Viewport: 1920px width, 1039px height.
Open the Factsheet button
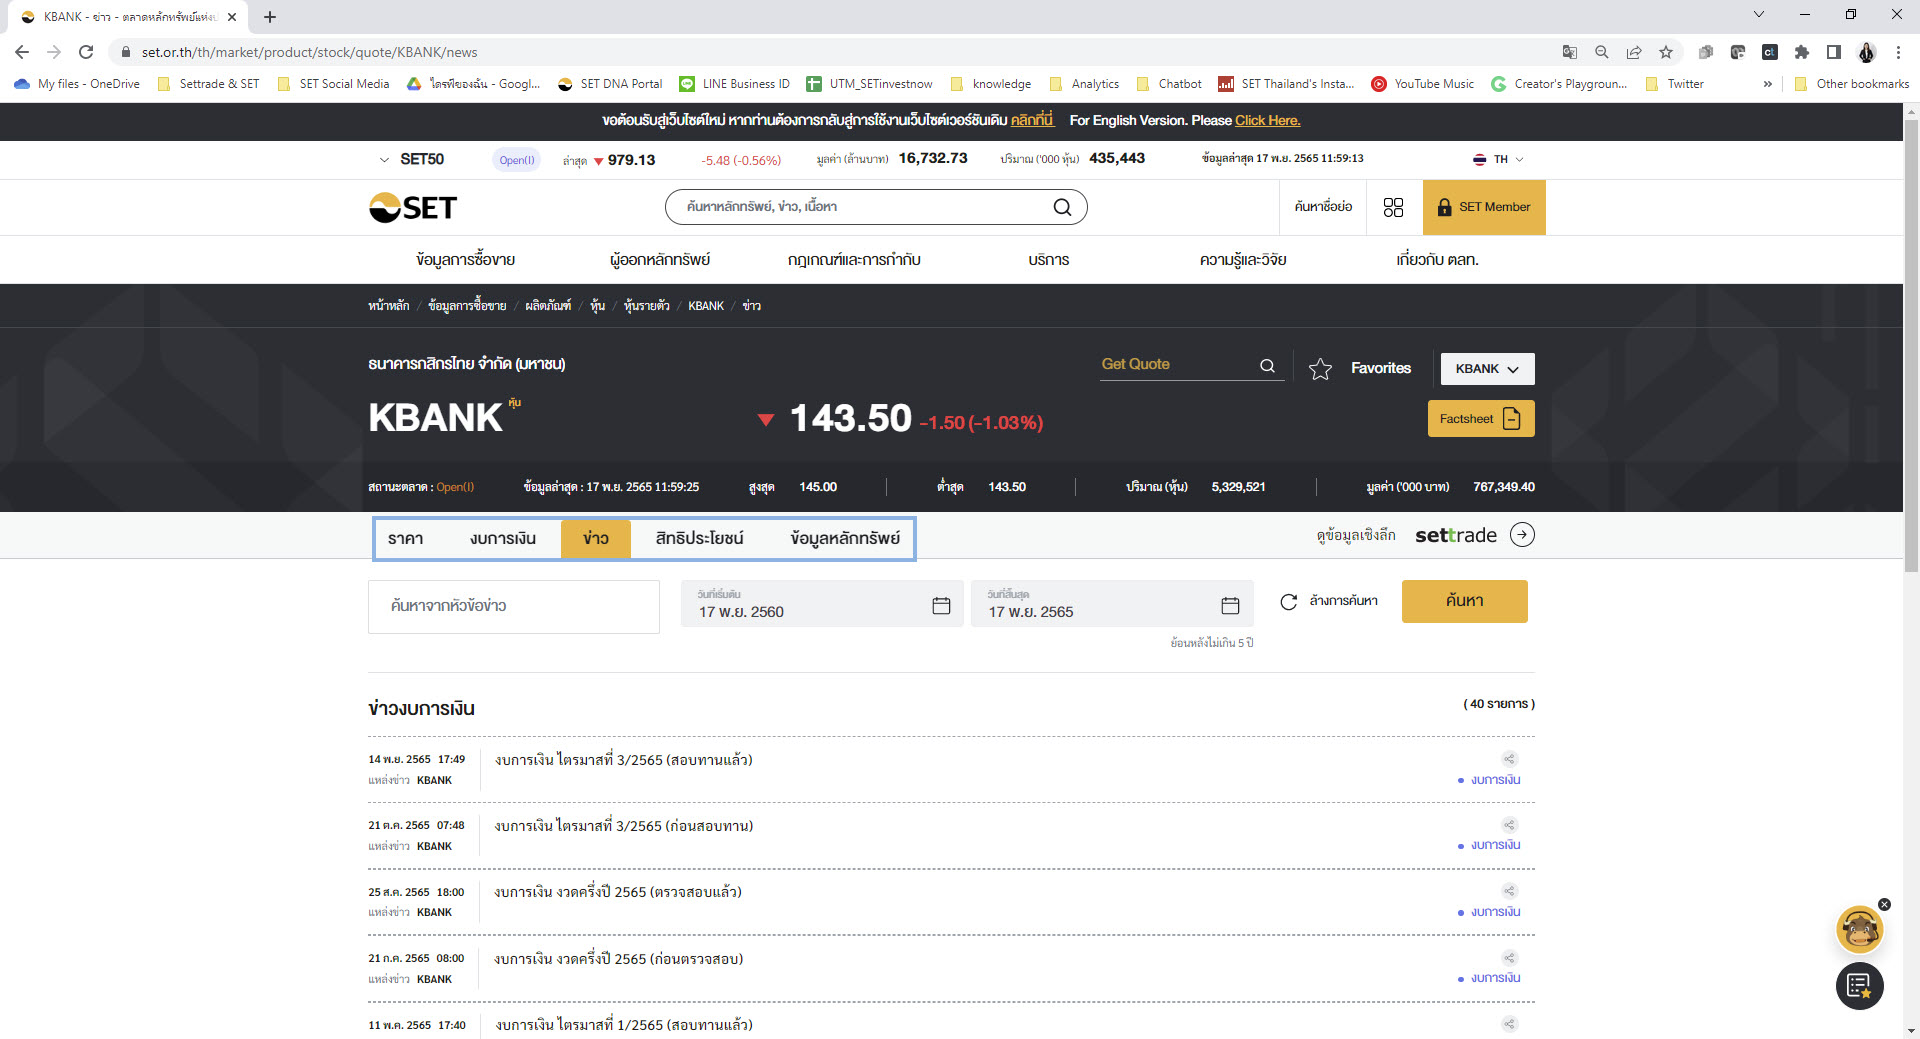(x=1480, y=419)
